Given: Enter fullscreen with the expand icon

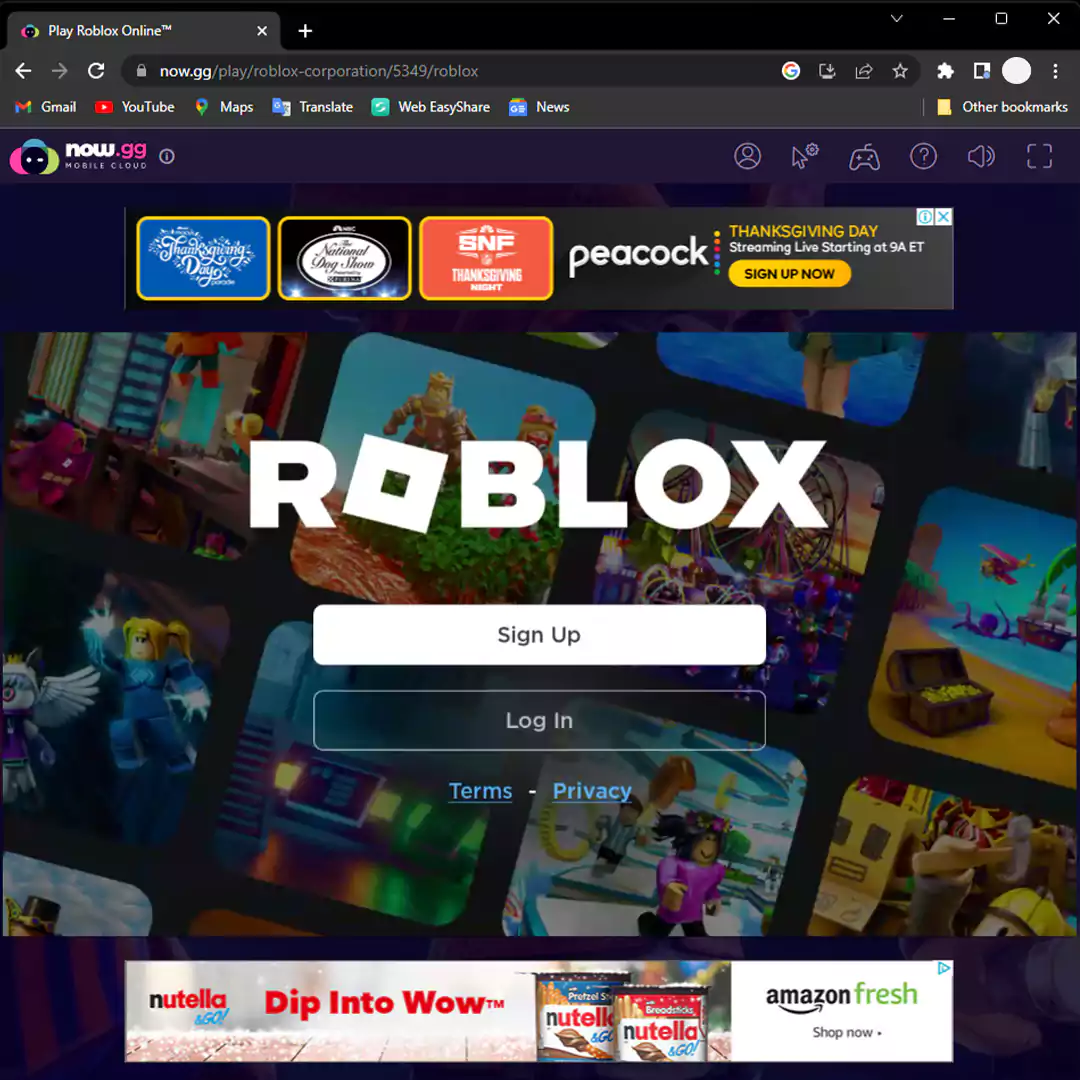Looking at the screenshot, I should 1039,156.
